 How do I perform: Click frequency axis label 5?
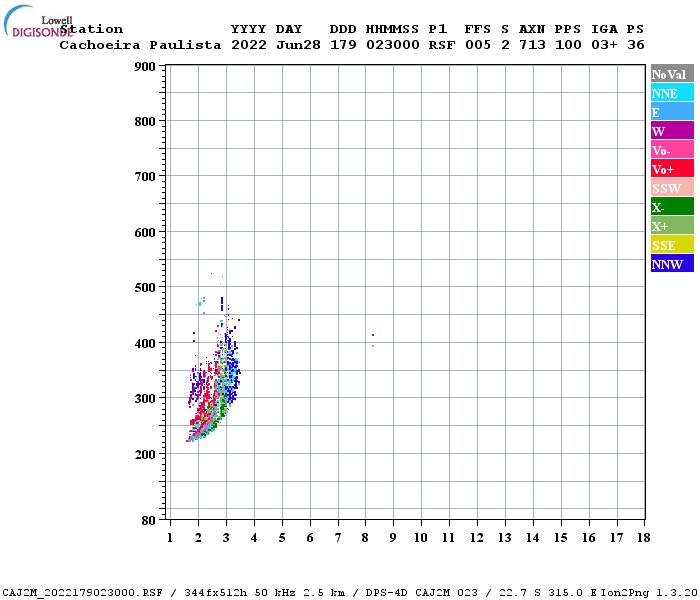[282, 538]
